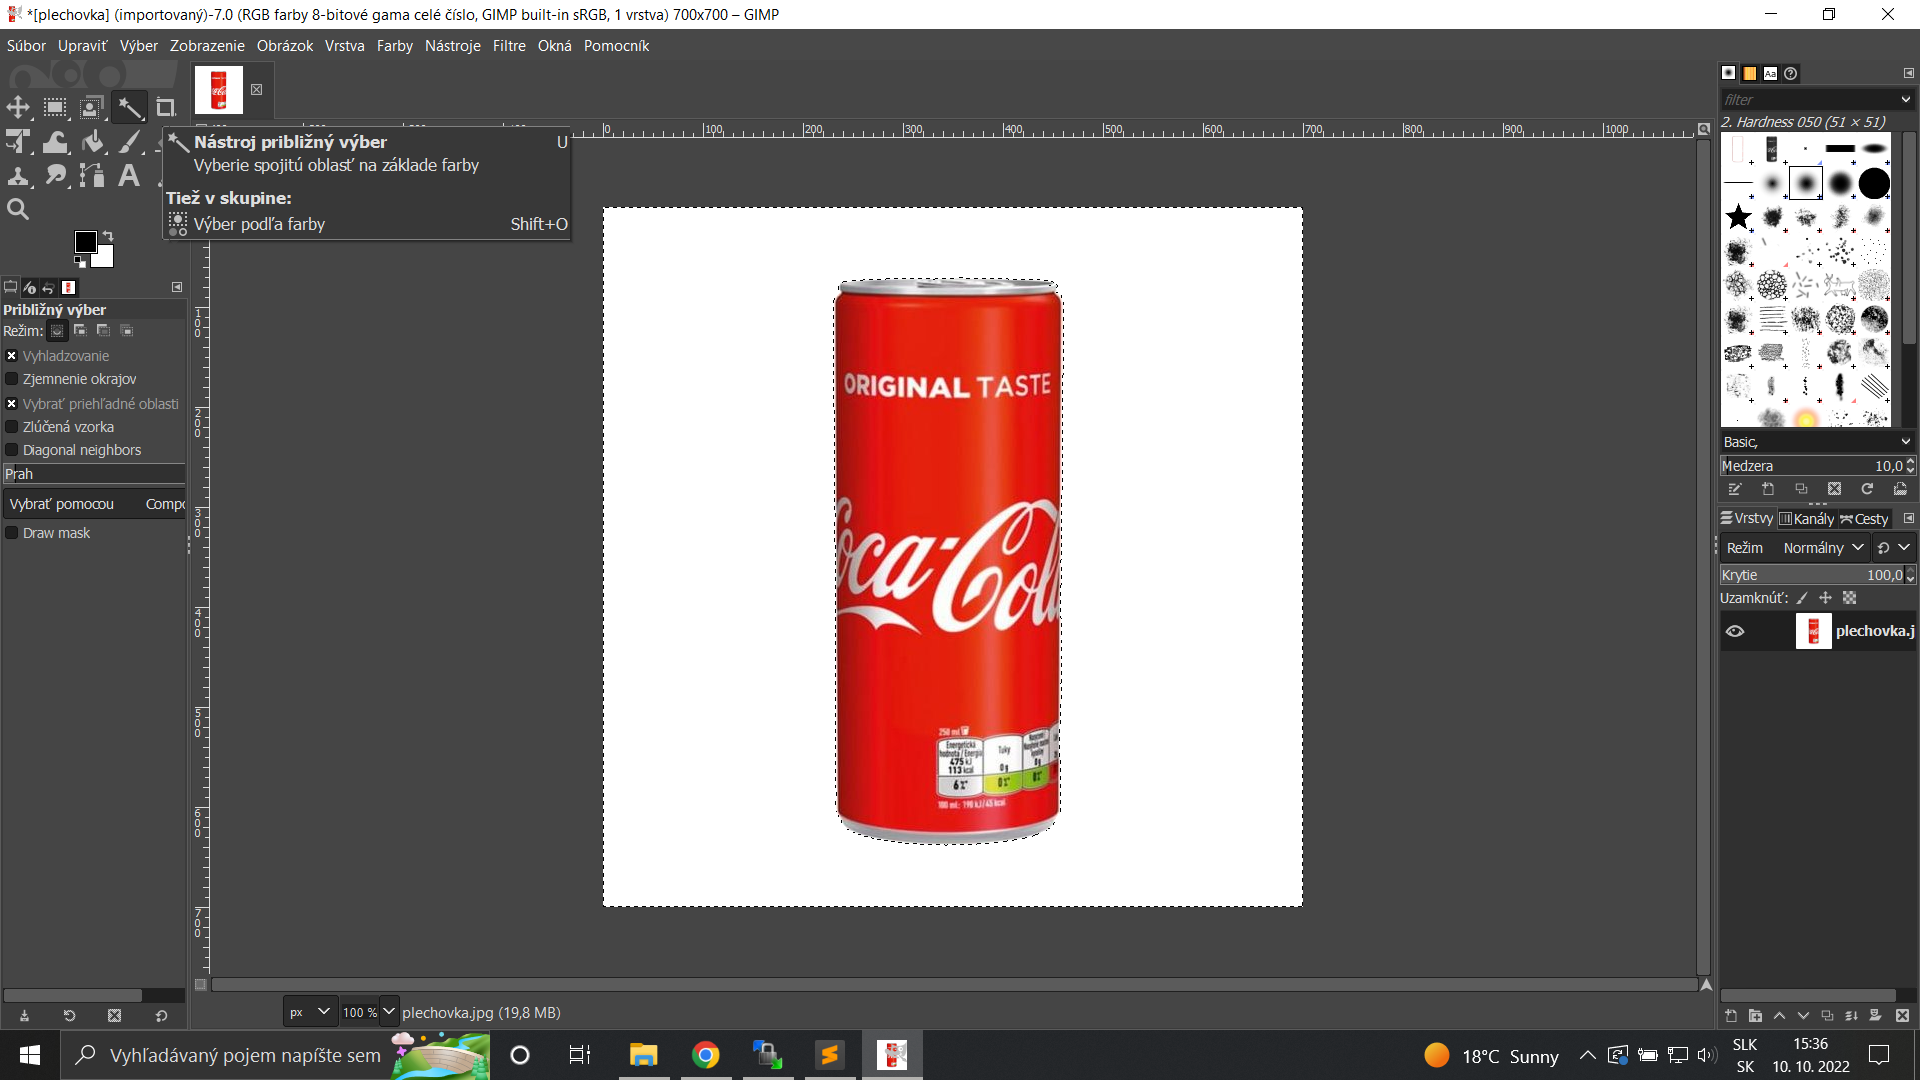This screenshot has height=1080, width=1920.
Task: Adjust the layer Krytie opacity slider
Action: [1811, 575]
